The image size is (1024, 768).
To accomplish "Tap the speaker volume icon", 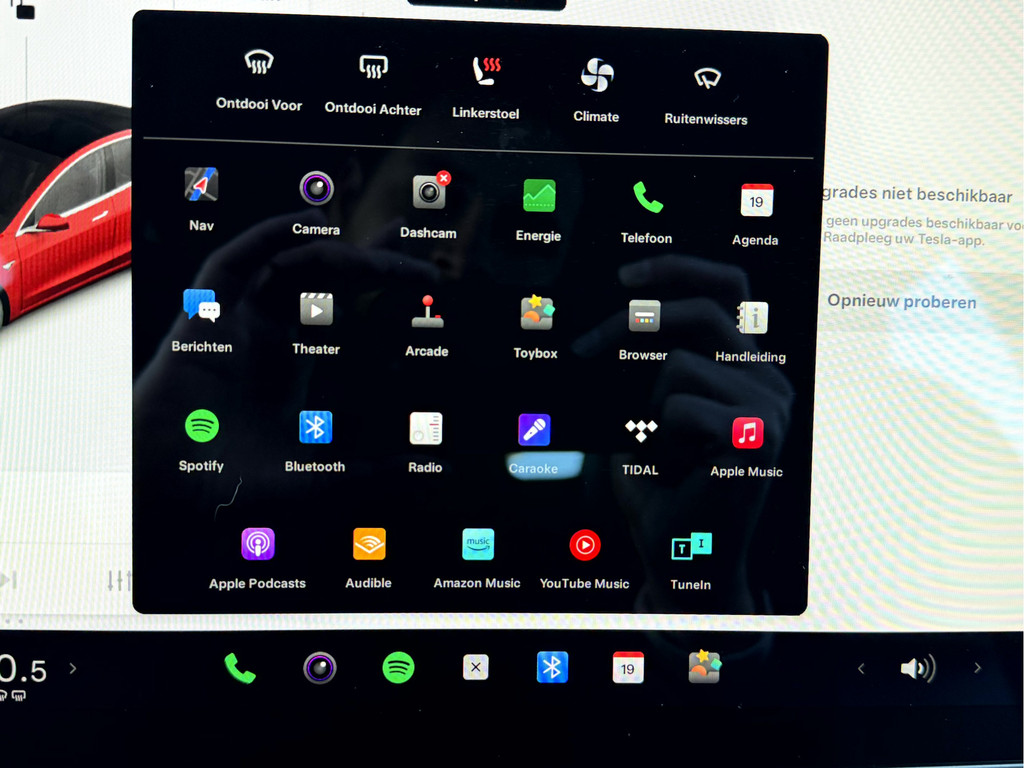I will click(x=918, y=668).
